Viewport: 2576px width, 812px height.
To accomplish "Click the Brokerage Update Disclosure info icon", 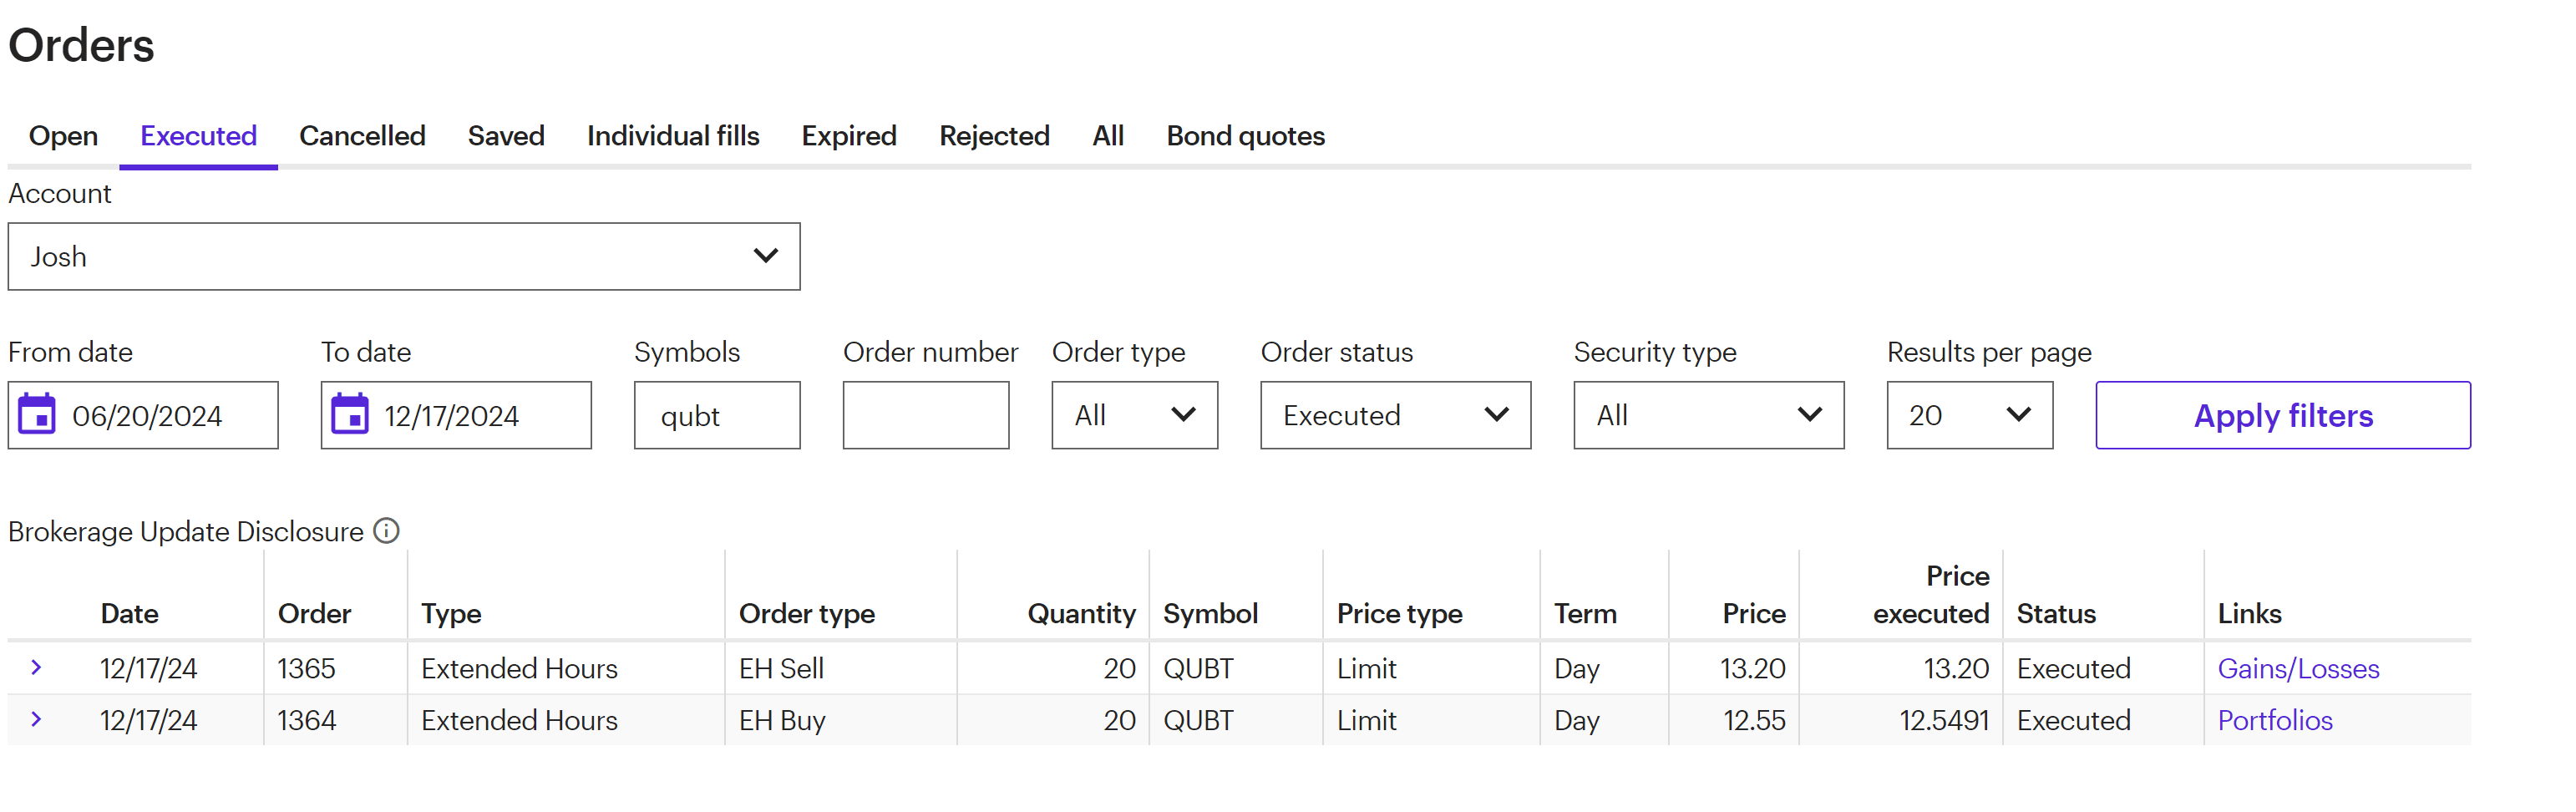I will point(386,530).
